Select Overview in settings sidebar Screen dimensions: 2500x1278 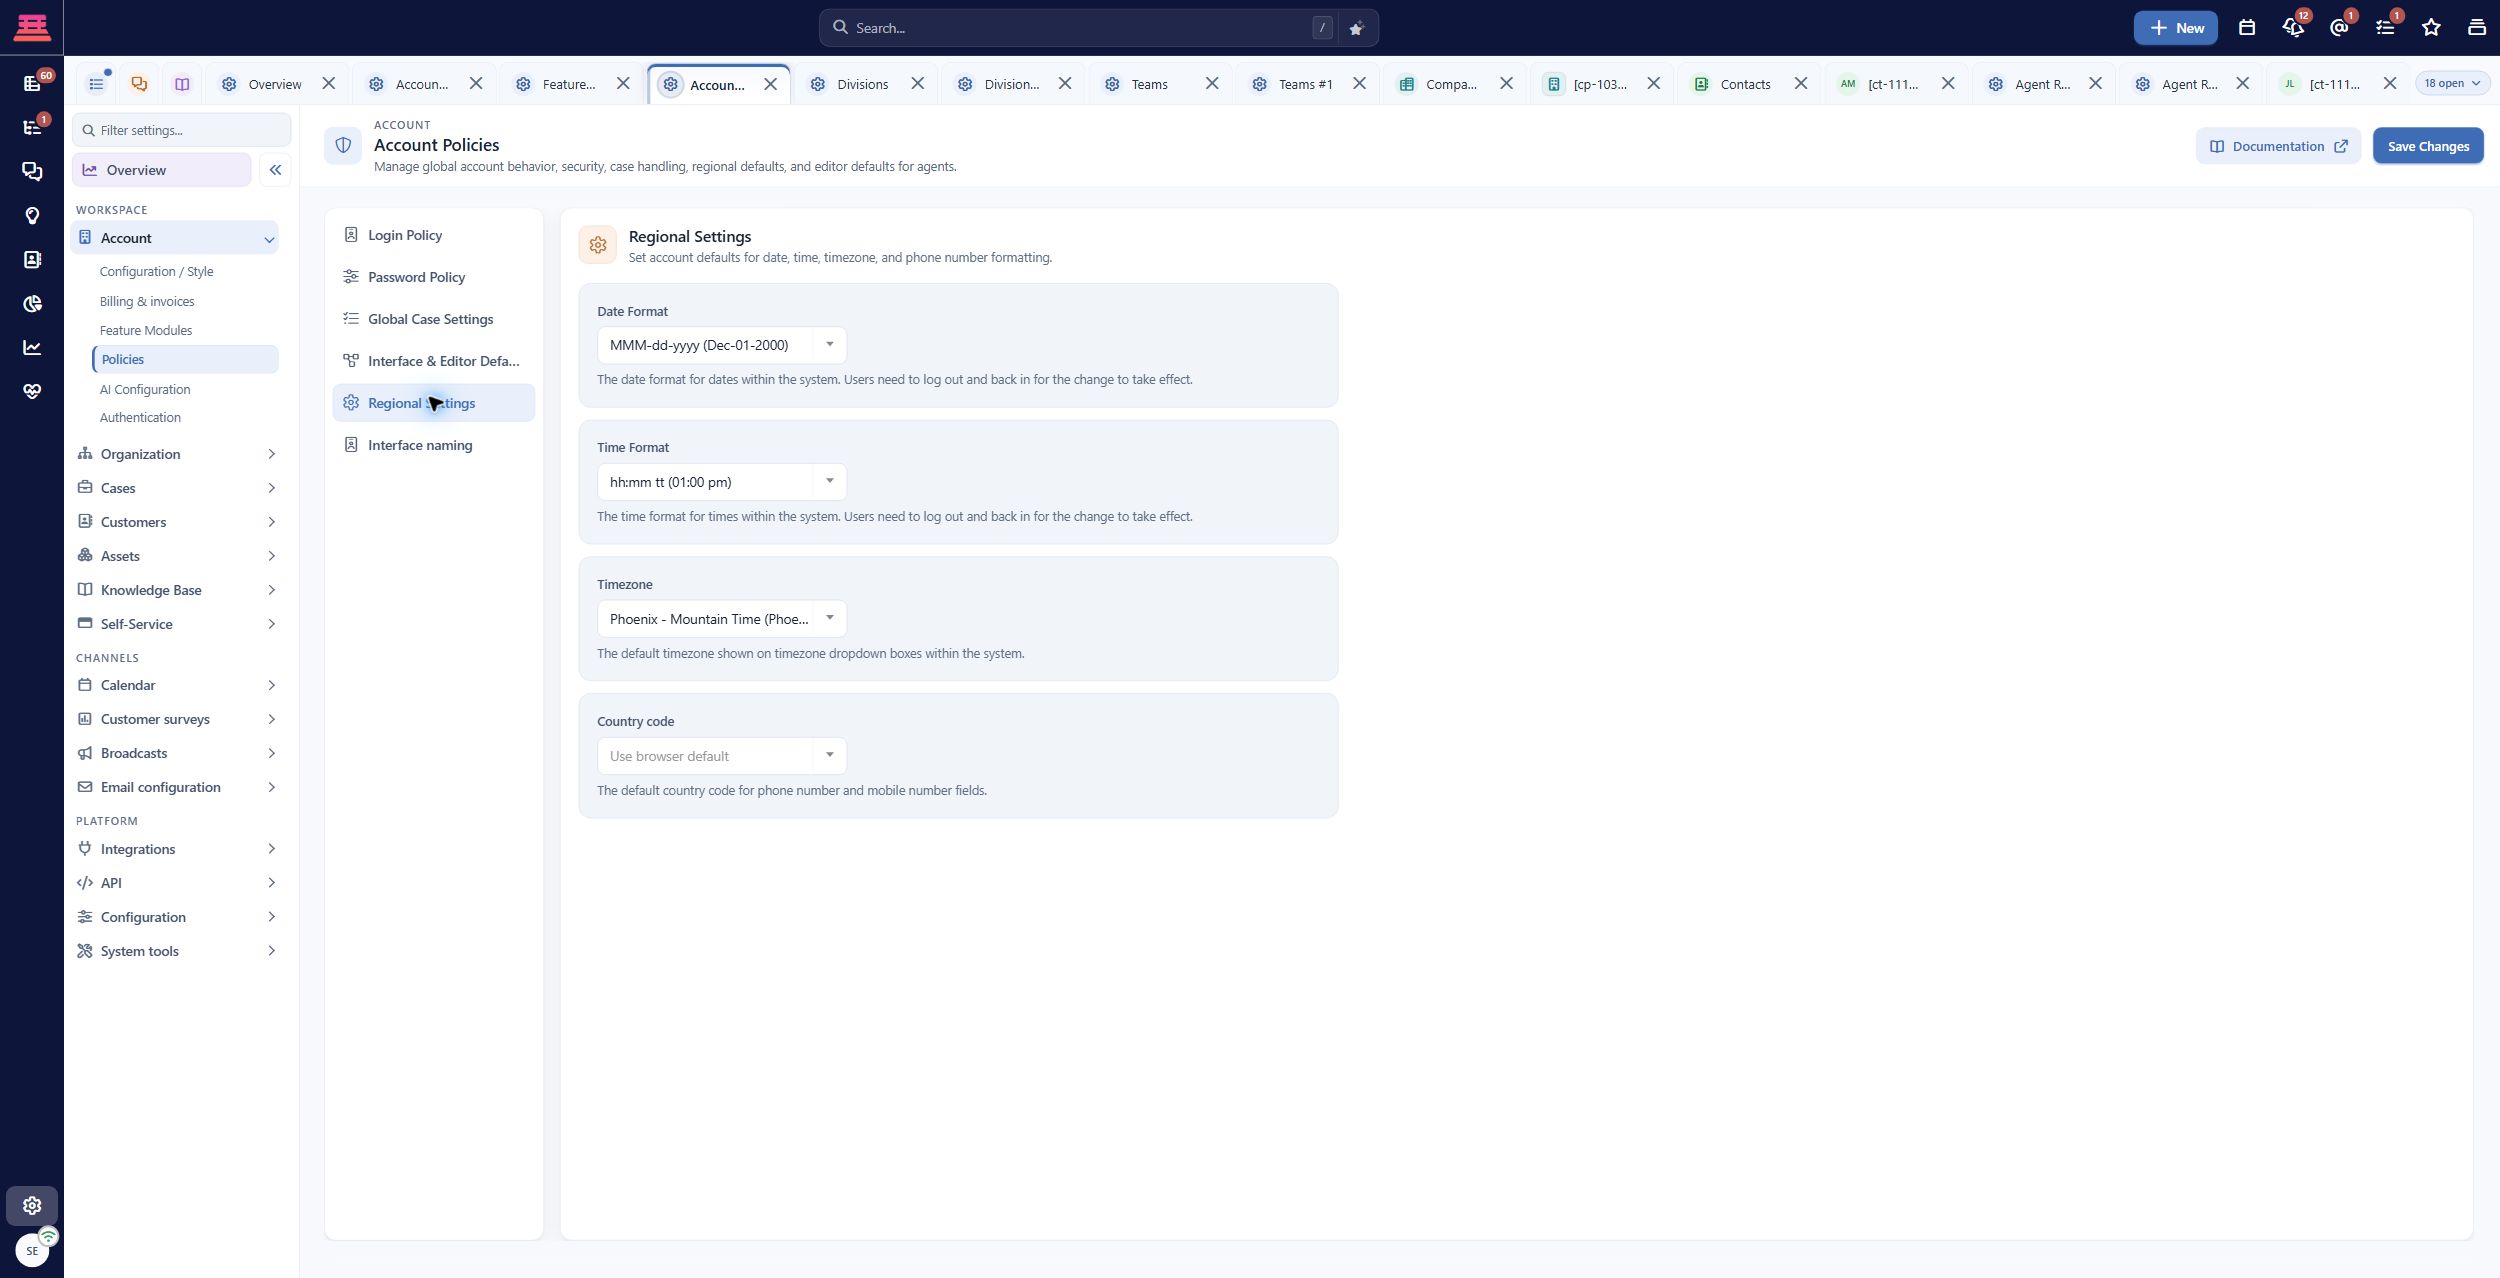pos(162,170)
